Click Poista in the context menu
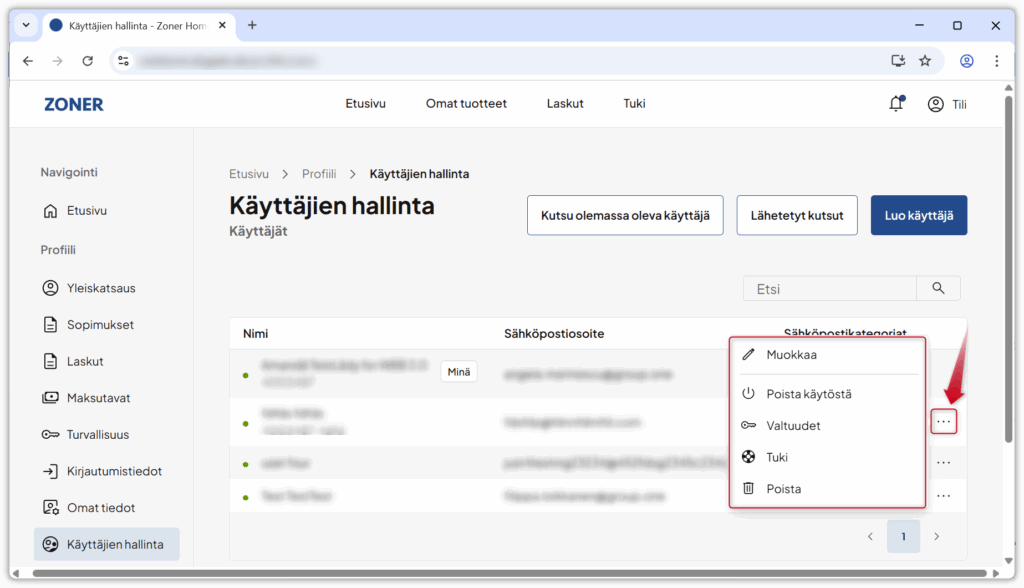The width and height of the screenshot is (1024, 588). pos(783,489)
